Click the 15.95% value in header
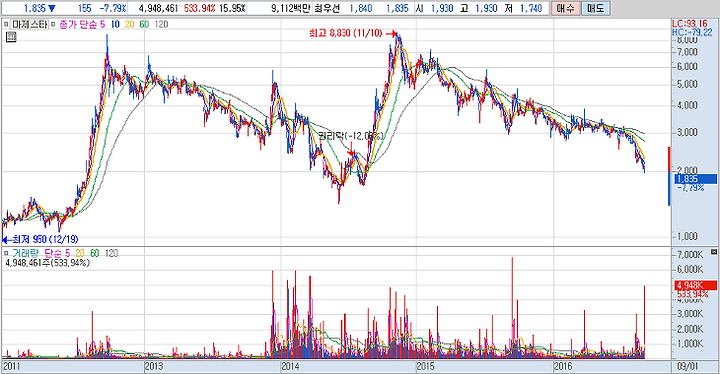Viewport: 720px width, 374px height. 232,8
